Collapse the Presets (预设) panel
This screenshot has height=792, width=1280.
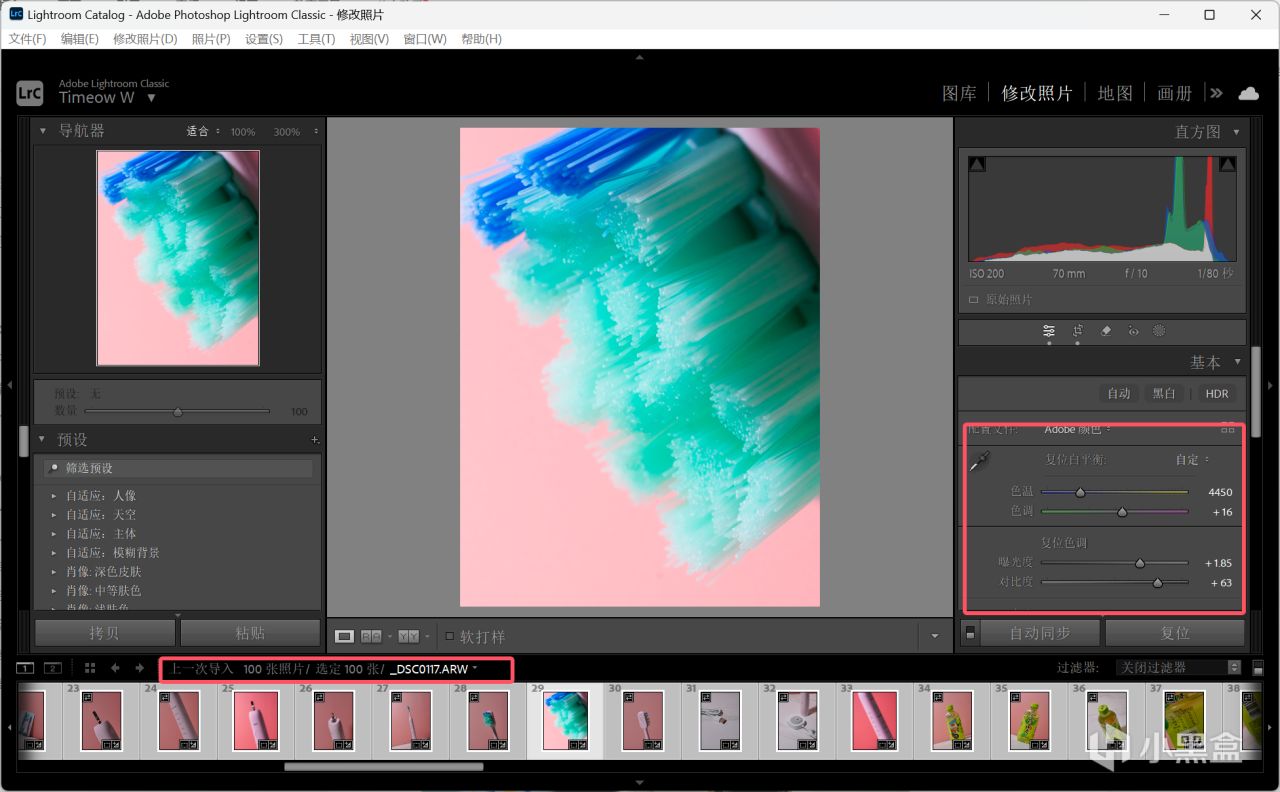tap(43, 439)
